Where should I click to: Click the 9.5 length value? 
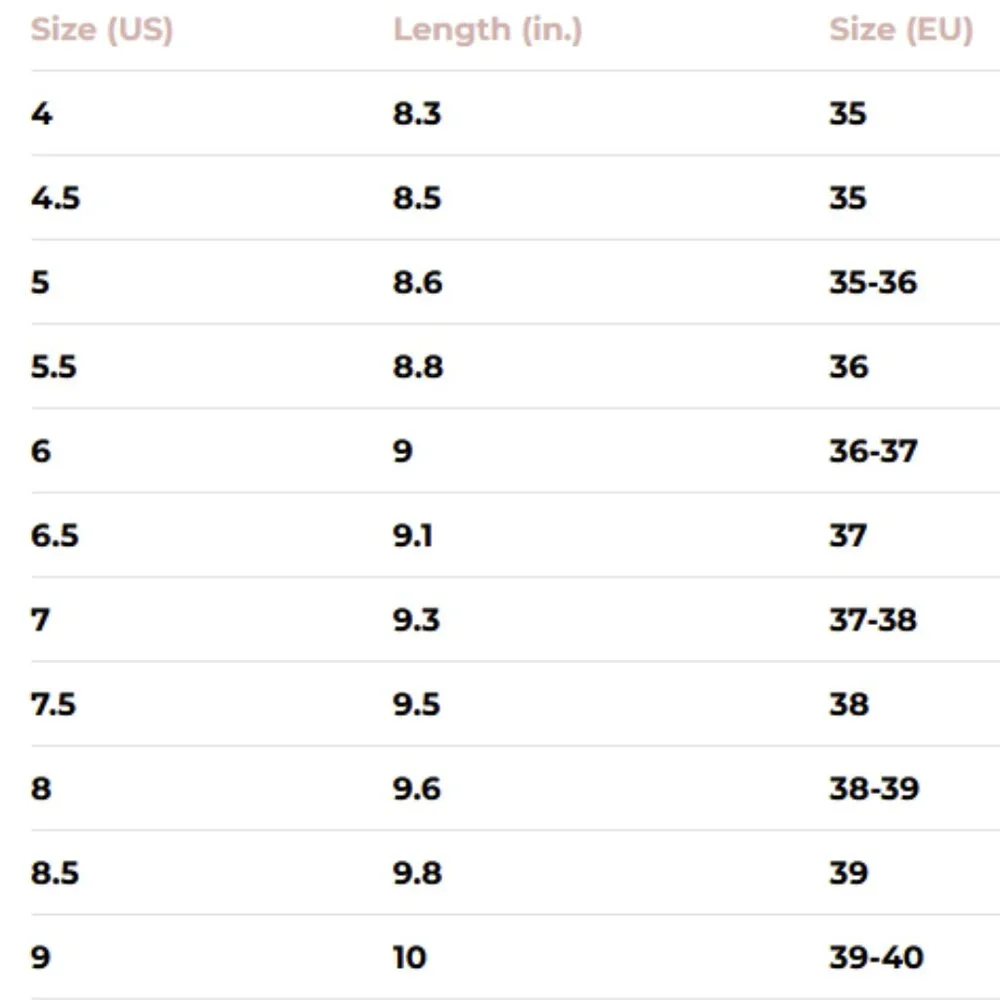point(416,704)
